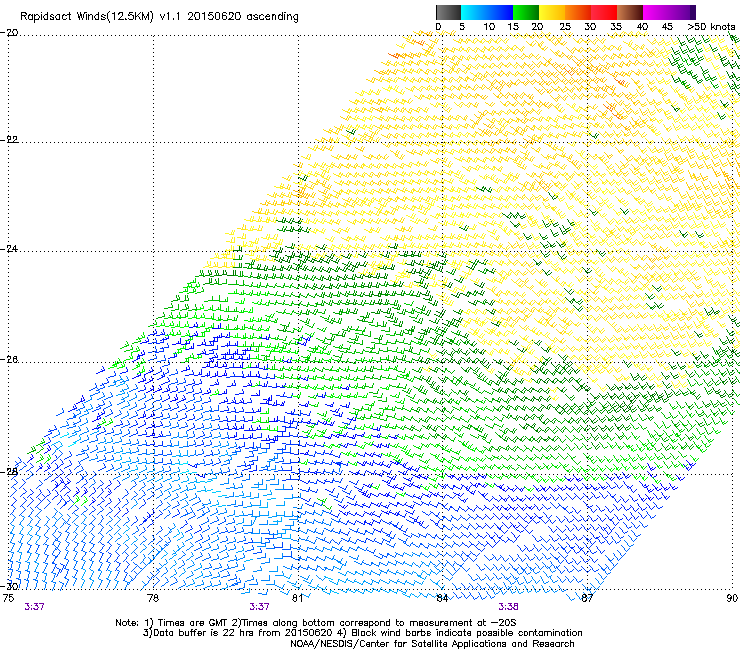Click the '90' longitude axis label
This screenshot has height=650, width=740.
(732, 598)
